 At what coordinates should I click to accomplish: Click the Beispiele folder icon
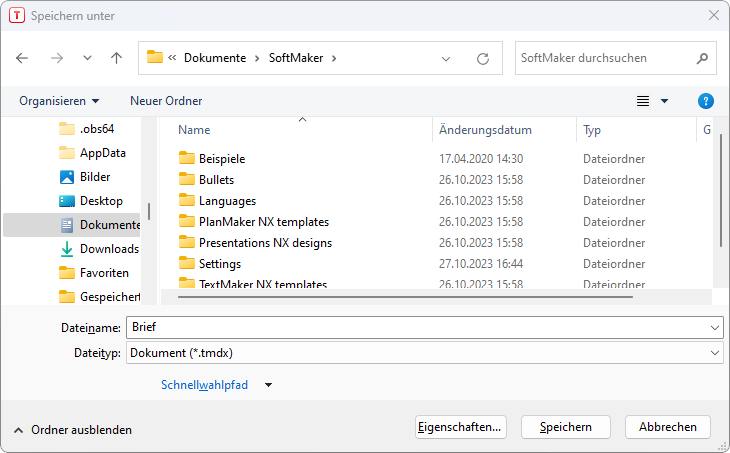click(x=187, y=158)
